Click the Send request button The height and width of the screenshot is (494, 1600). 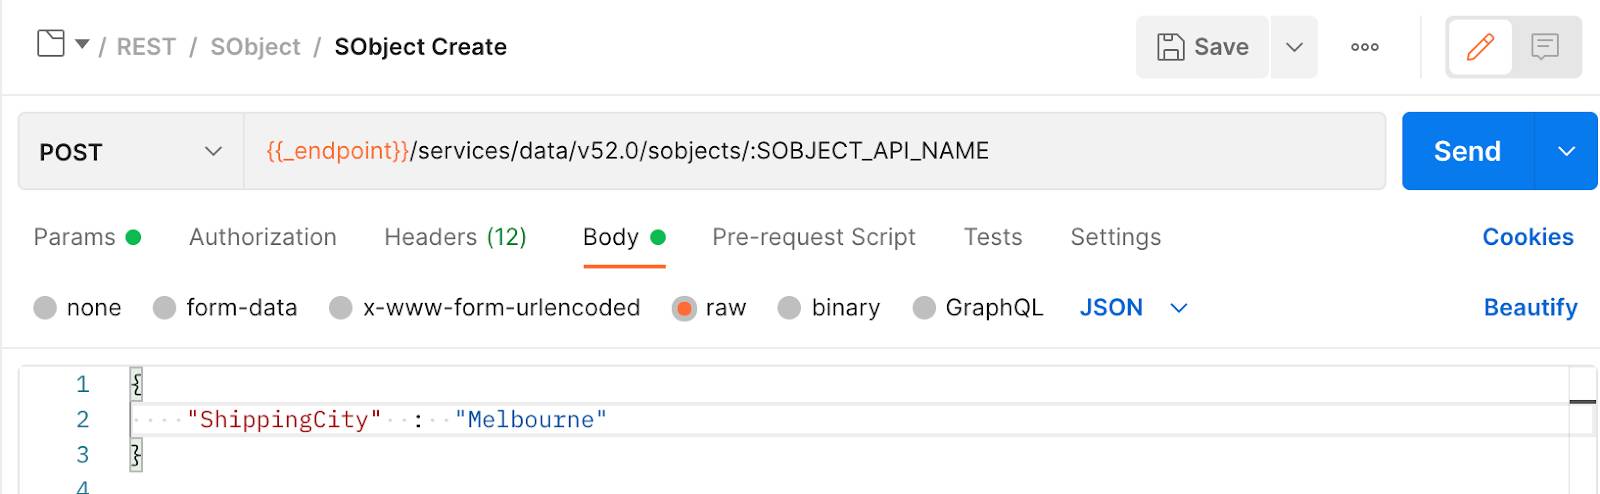point(1467,151)
